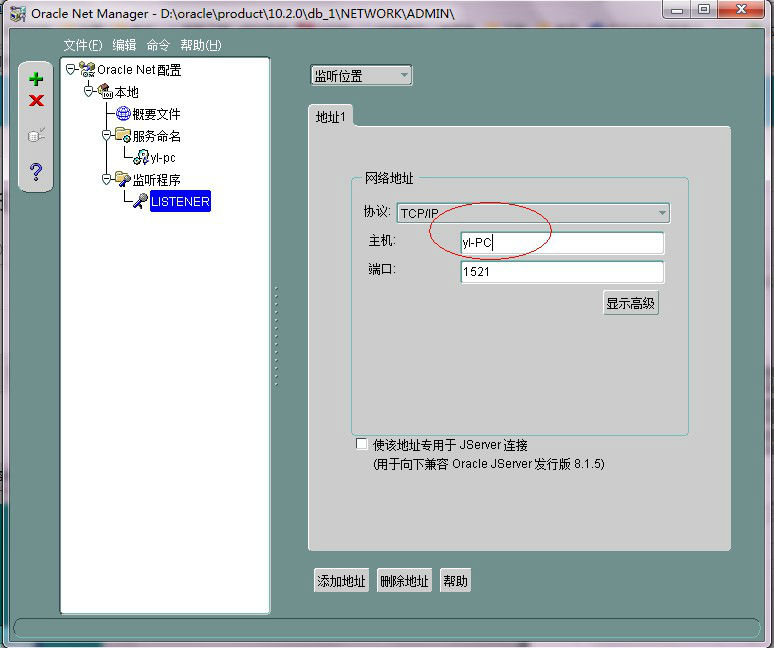This screenshot has height=648, width=774.
Task: Open help via the question mark icon
Action: pyautogui.click(x=36, y=171)
